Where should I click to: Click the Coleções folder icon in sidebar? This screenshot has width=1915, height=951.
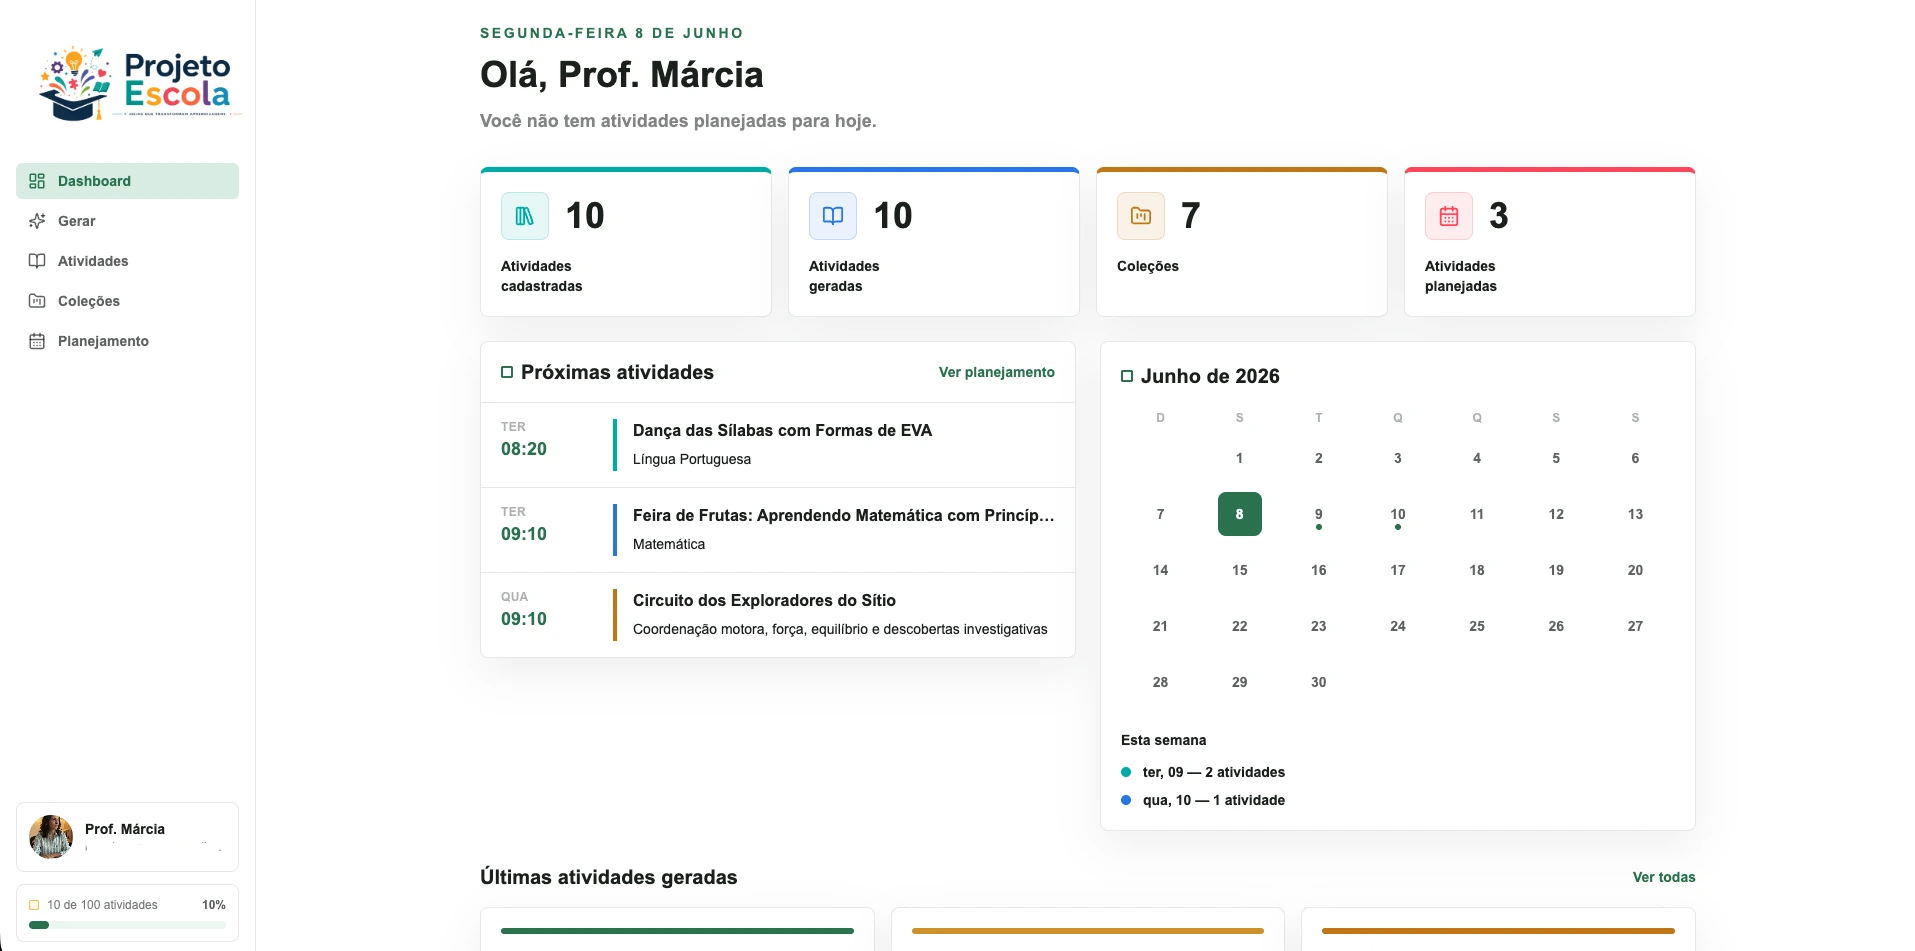(37, 301)
